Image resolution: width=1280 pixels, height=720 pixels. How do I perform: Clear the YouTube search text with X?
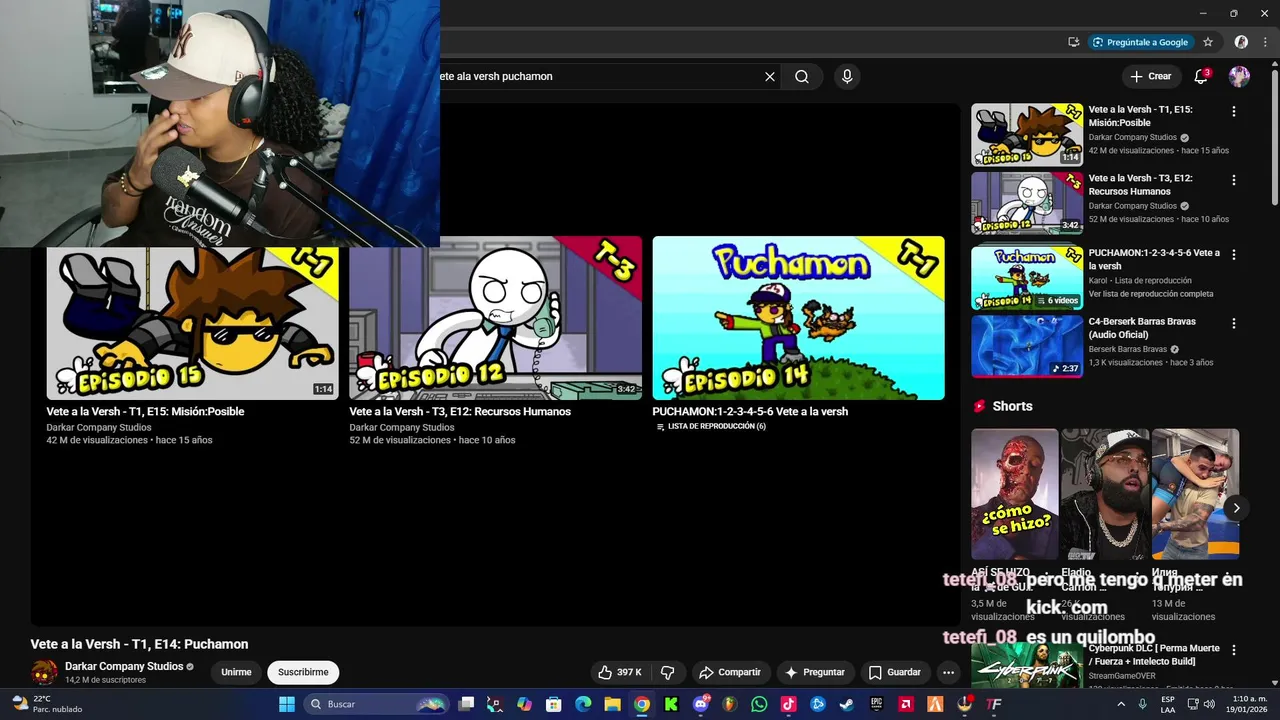pos(770,76)
